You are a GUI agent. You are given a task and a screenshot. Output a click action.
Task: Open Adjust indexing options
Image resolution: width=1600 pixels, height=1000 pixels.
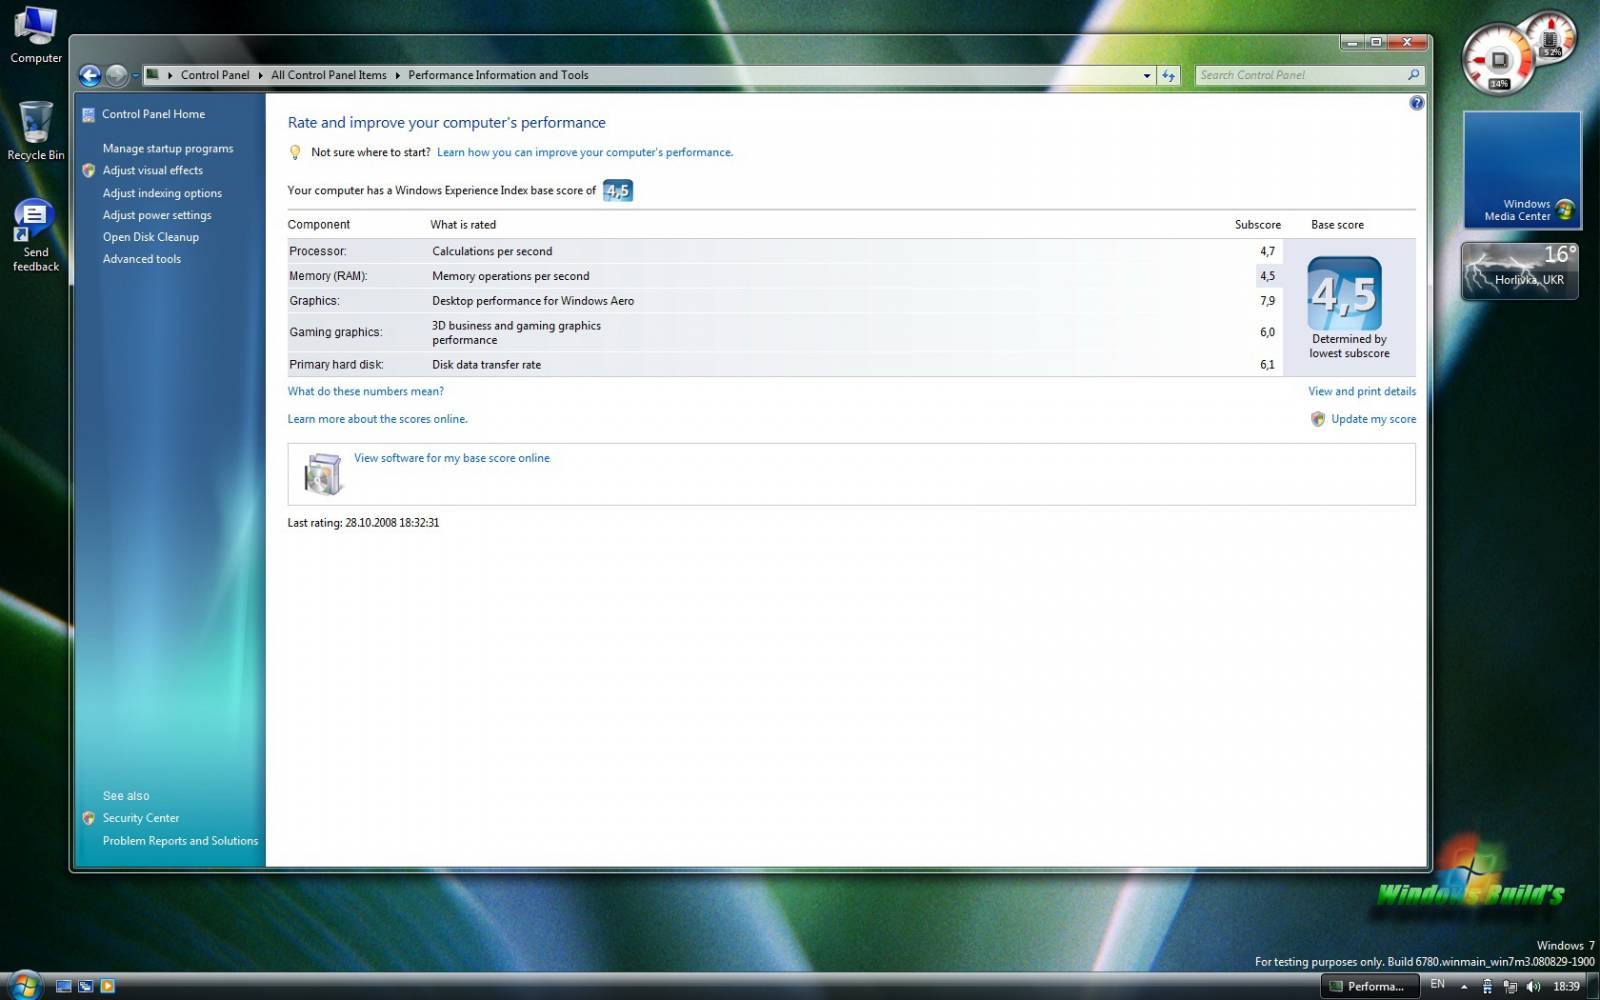[x=162, y=193]
